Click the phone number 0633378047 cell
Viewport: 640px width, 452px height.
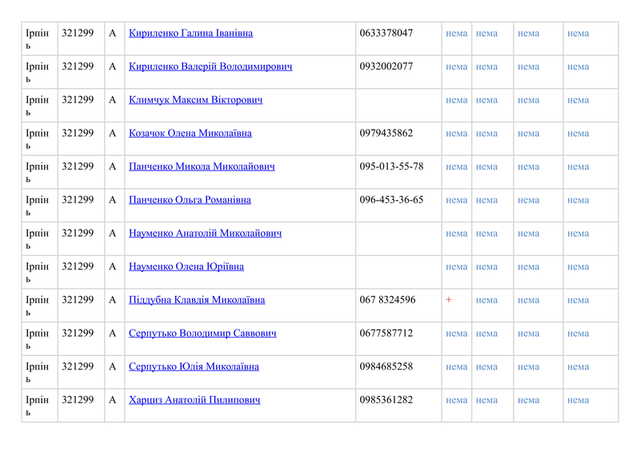[386, 33]
